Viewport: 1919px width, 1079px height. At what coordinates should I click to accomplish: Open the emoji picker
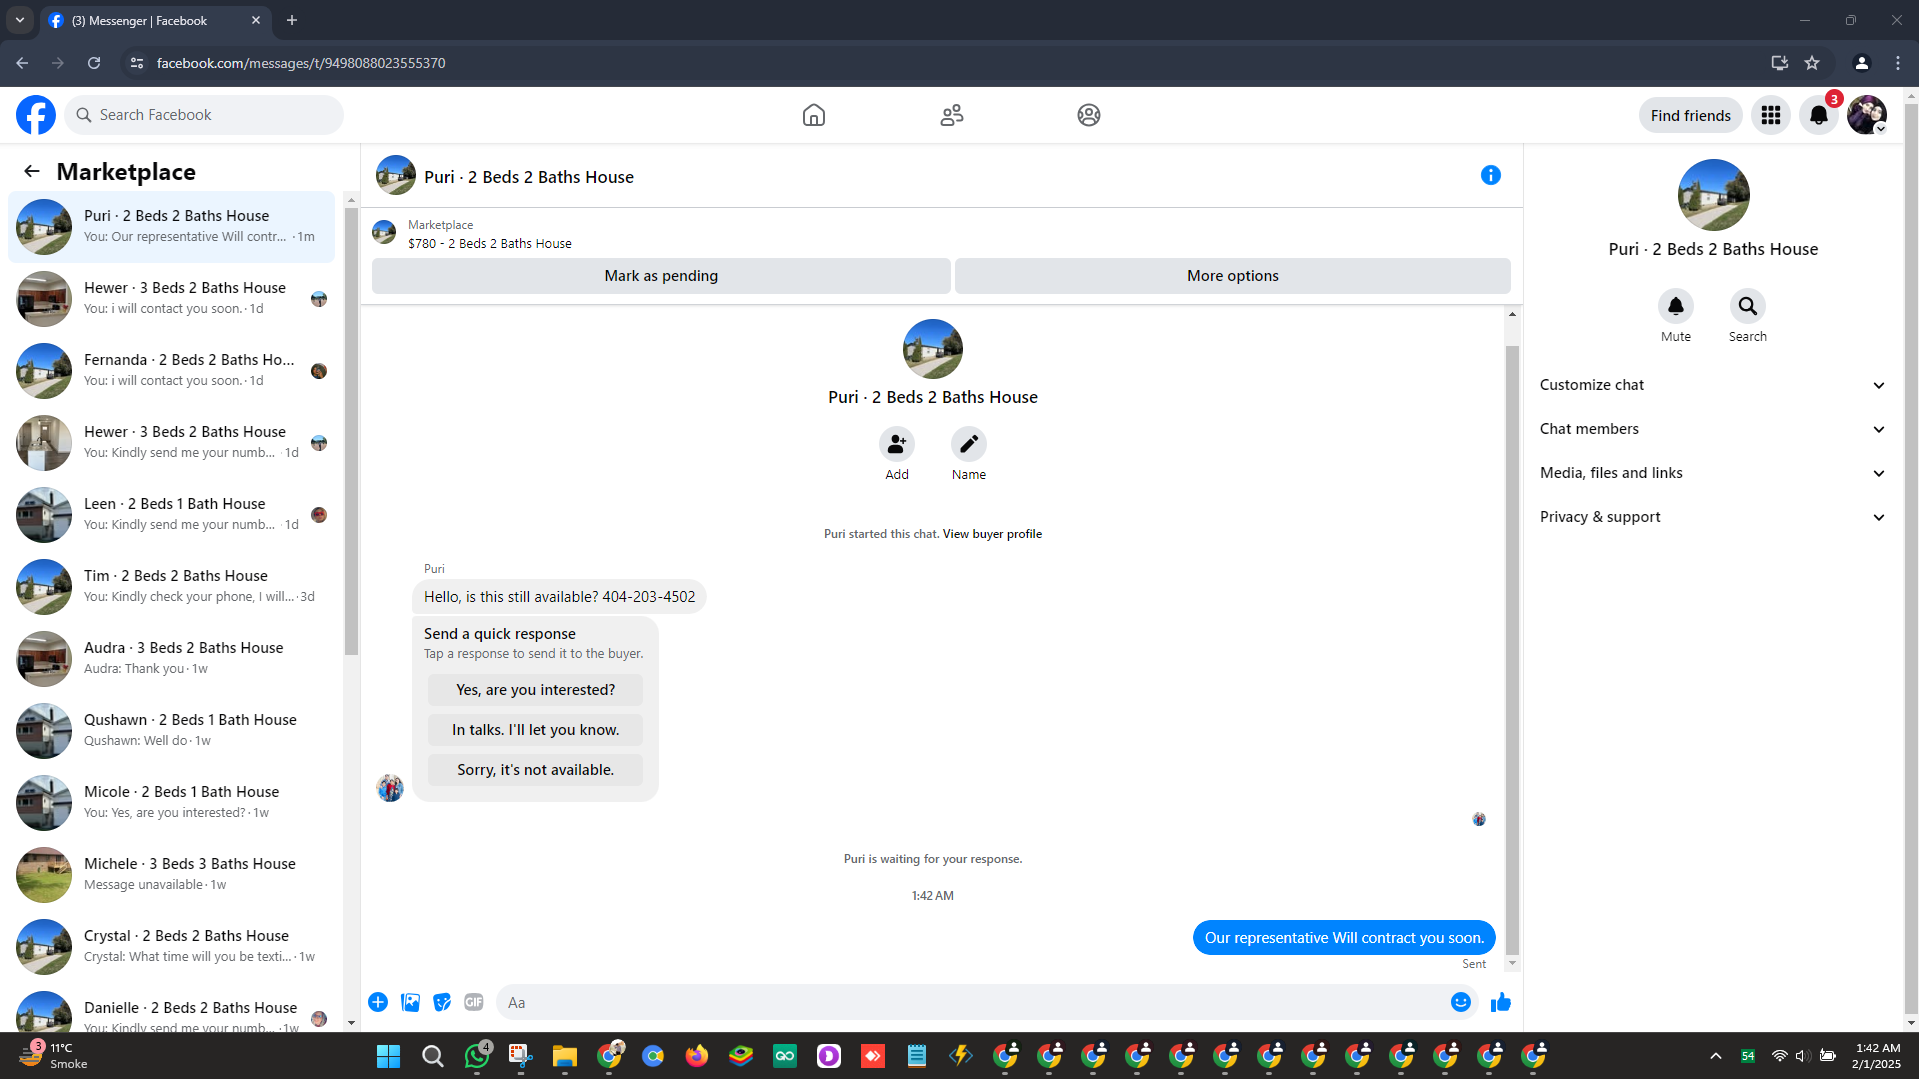(1461, 1002)
